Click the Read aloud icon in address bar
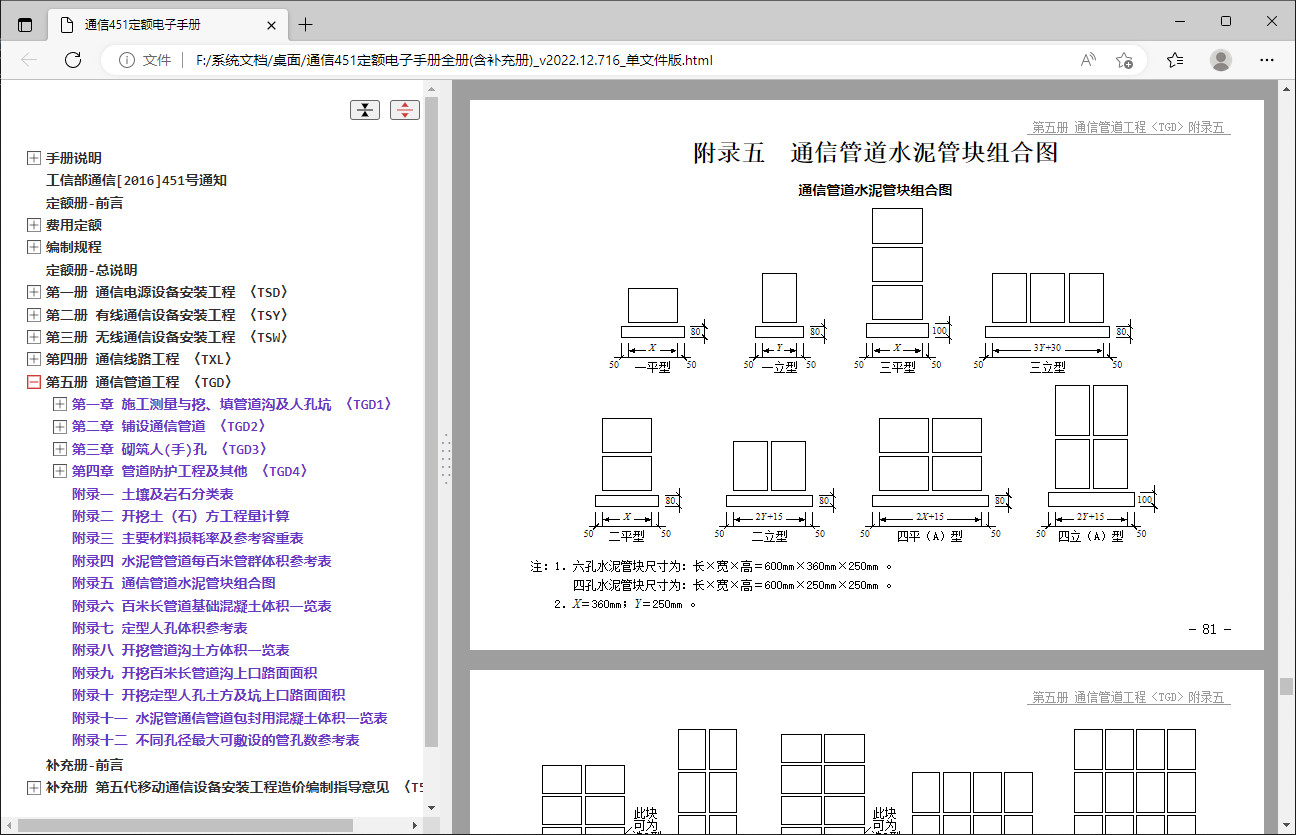Screen dimensions: 1296x835 coord(1088,60)
